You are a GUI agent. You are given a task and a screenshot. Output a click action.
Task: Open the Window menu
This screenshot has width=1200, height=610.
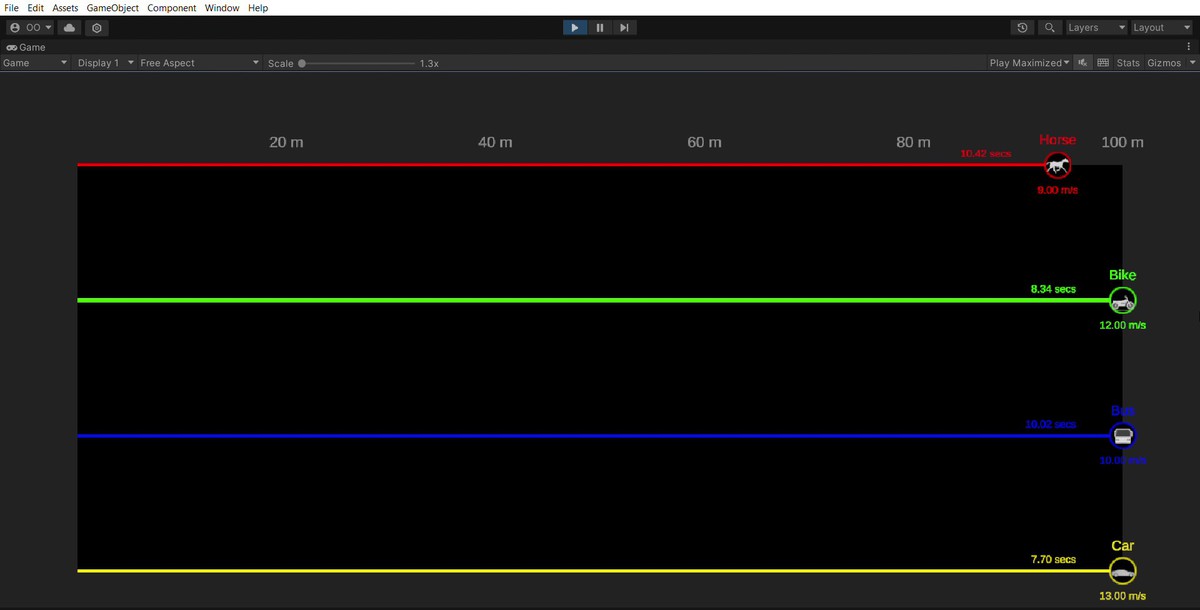[x=221, y=7]
